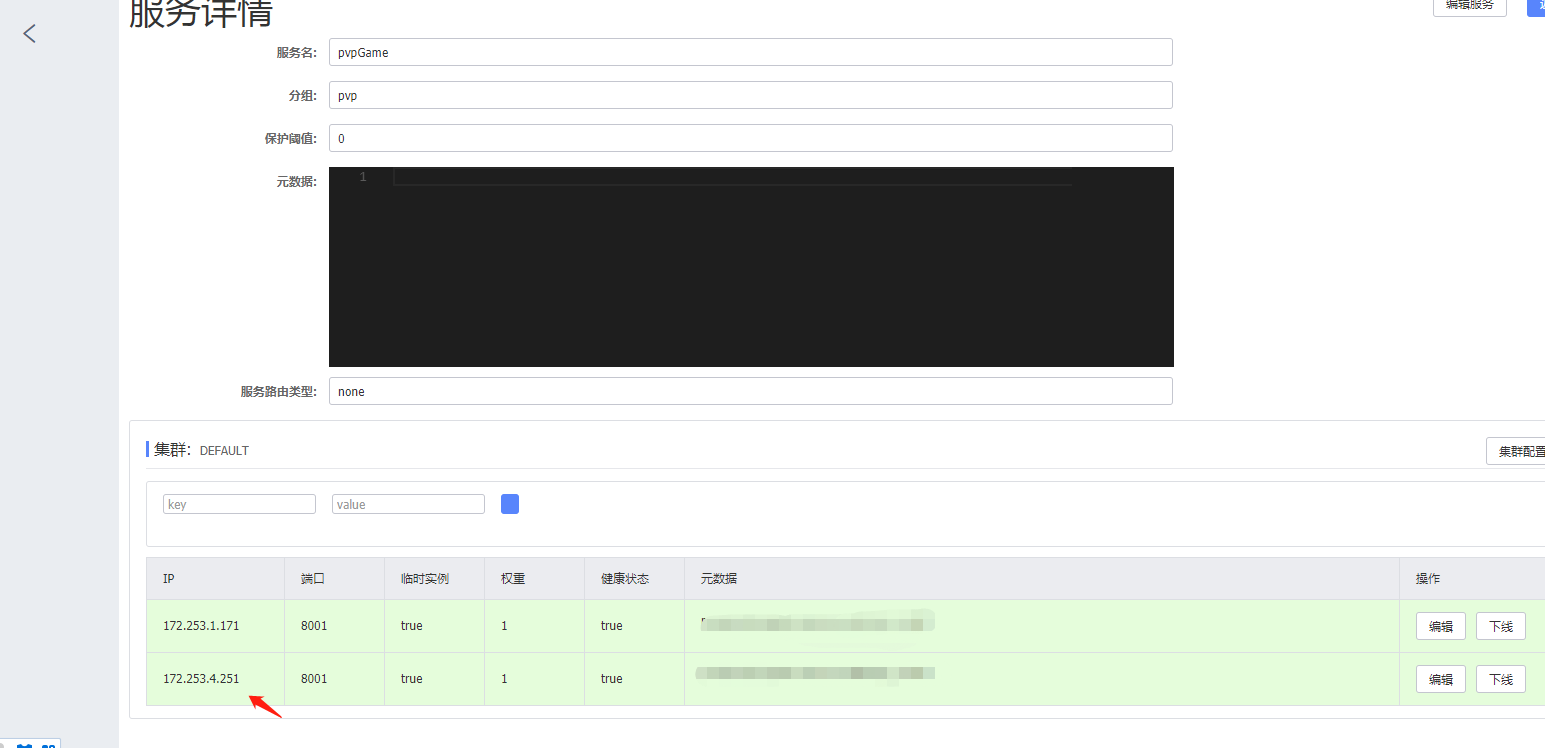
Task: Open 集群配置 cluster settings
Action: [x=1516, y=451]
